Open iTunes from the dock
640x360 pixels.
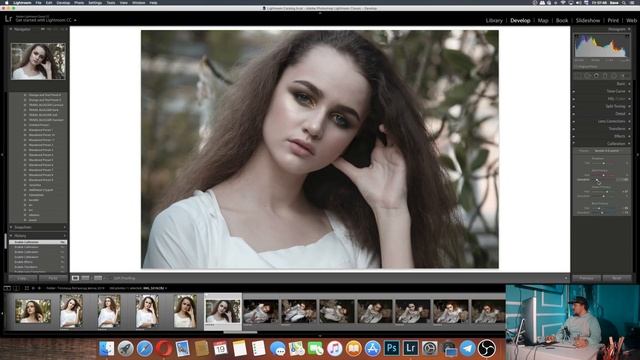coord(334,348)
